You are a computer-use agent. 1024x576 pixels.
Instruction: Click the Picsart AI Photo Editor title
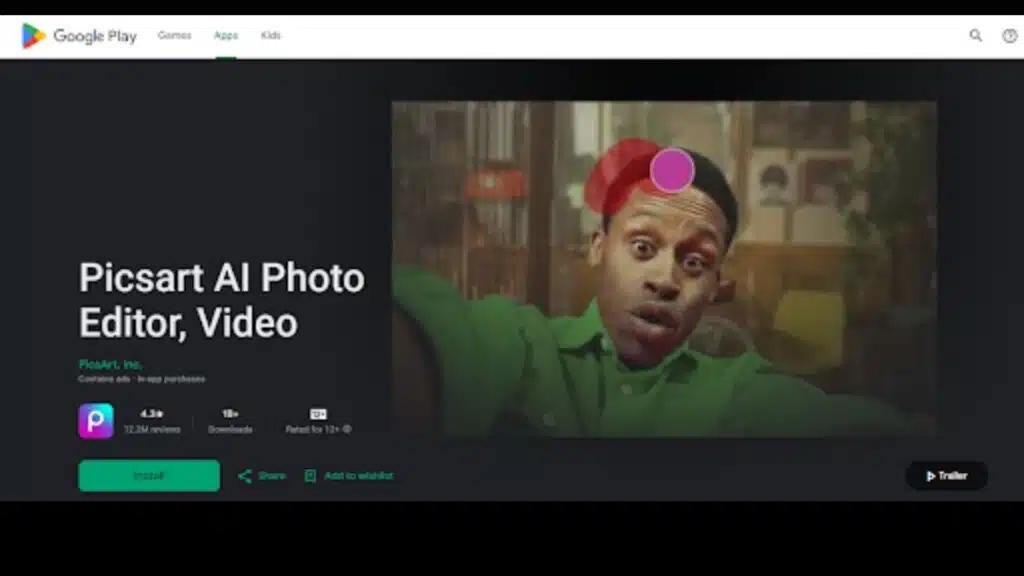221,300
